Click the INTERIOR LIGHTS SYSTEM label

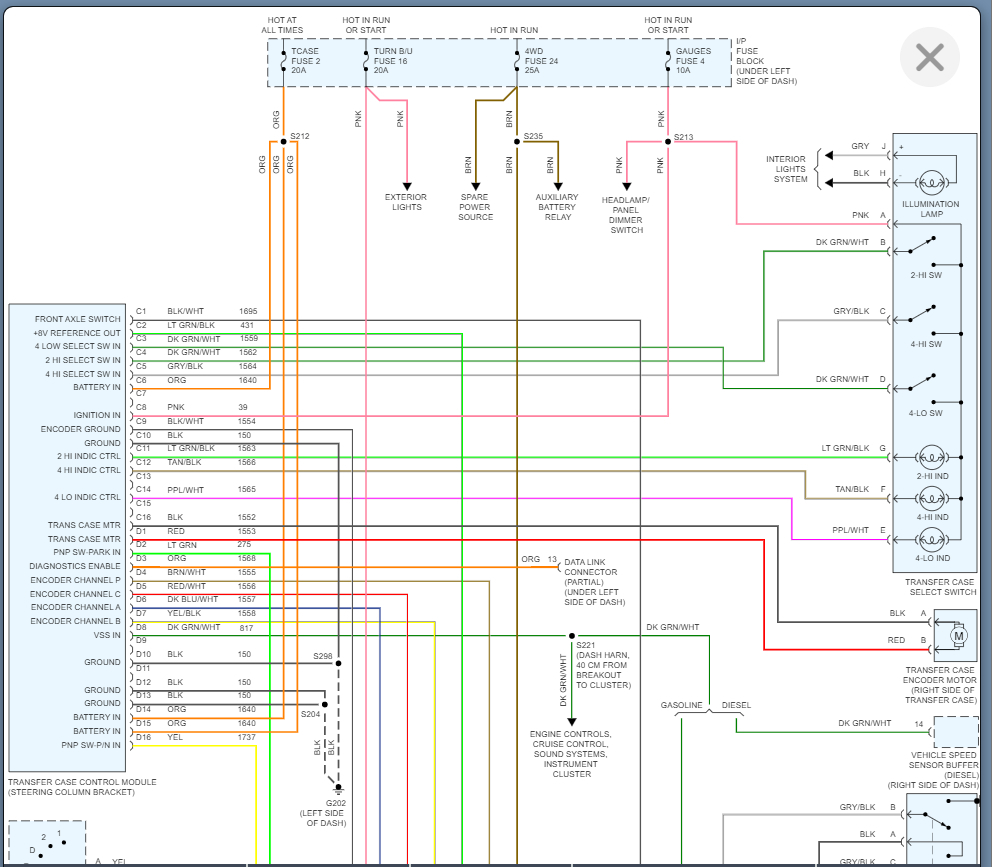[x=786, y=169]
